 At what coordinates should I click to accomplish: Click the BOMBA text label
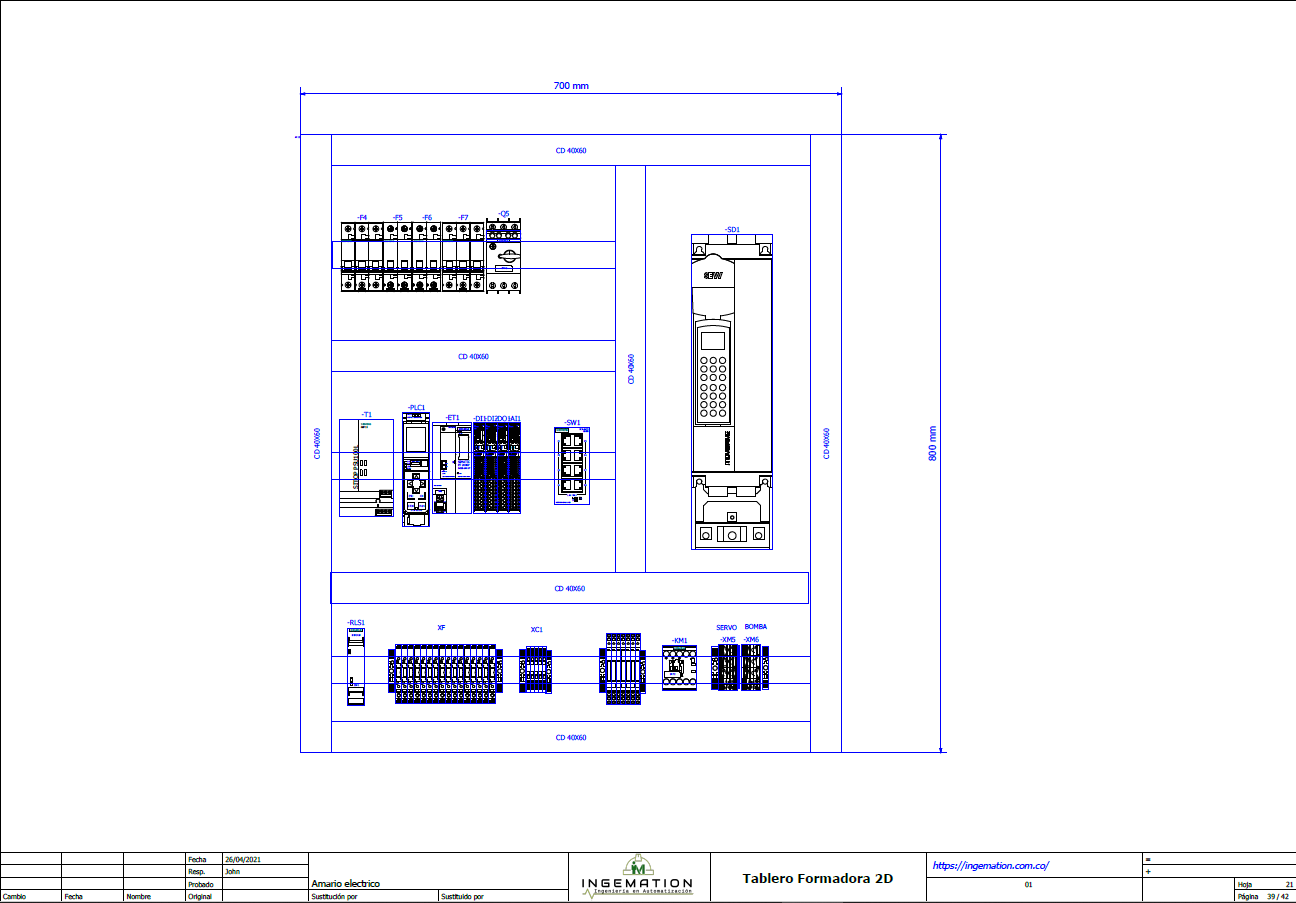click(756, 627)
